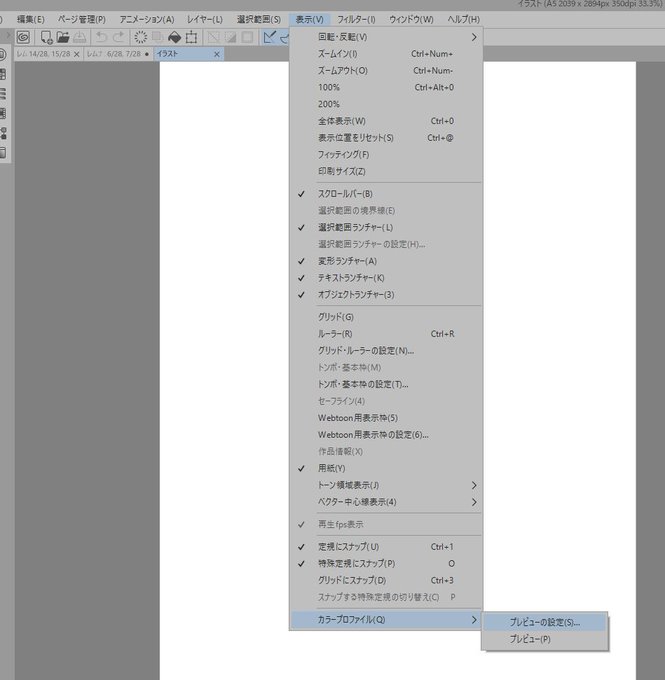This screenshot has height=680, width=665.
Task: Close the 14/28, 15/28 canvas tab
Action: click(77, 54)
